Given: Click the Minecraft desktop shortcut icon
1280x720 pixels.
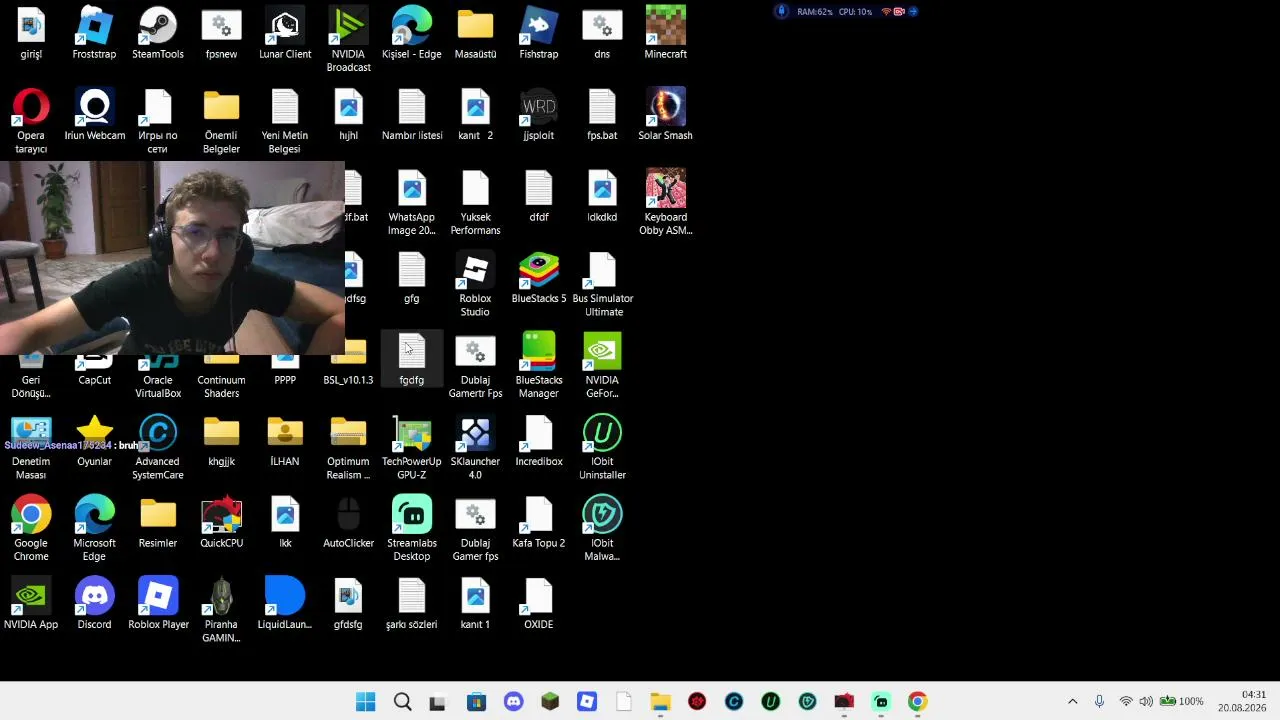Looking at the screenshot, I should point(665,33).
